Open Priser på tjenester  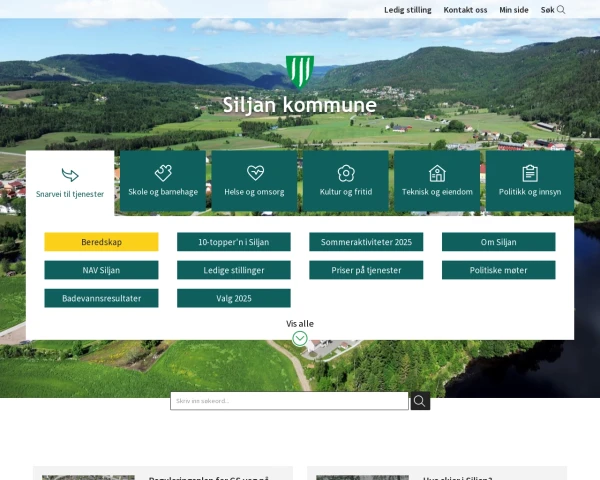tap(366, 270)
